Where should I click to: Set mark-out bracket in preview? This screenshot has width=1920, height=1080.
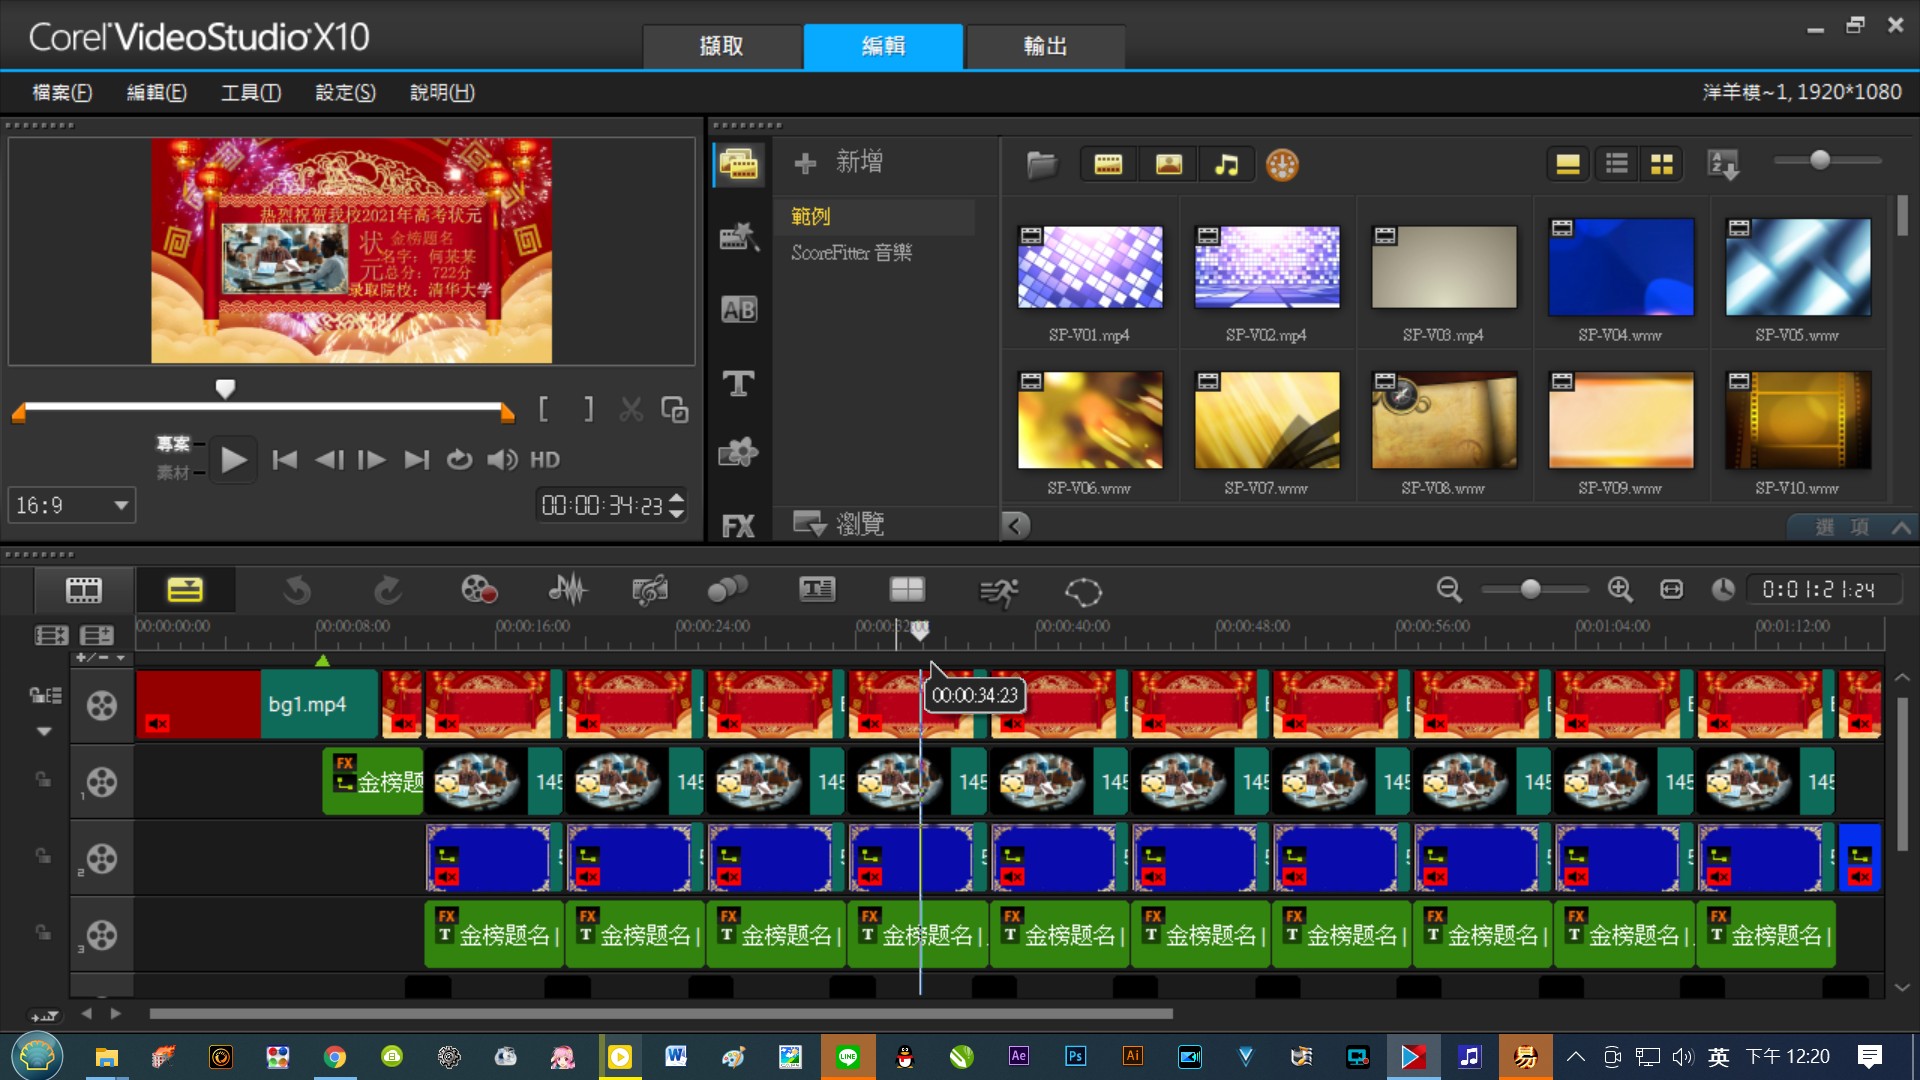click(x=588, y=409)
